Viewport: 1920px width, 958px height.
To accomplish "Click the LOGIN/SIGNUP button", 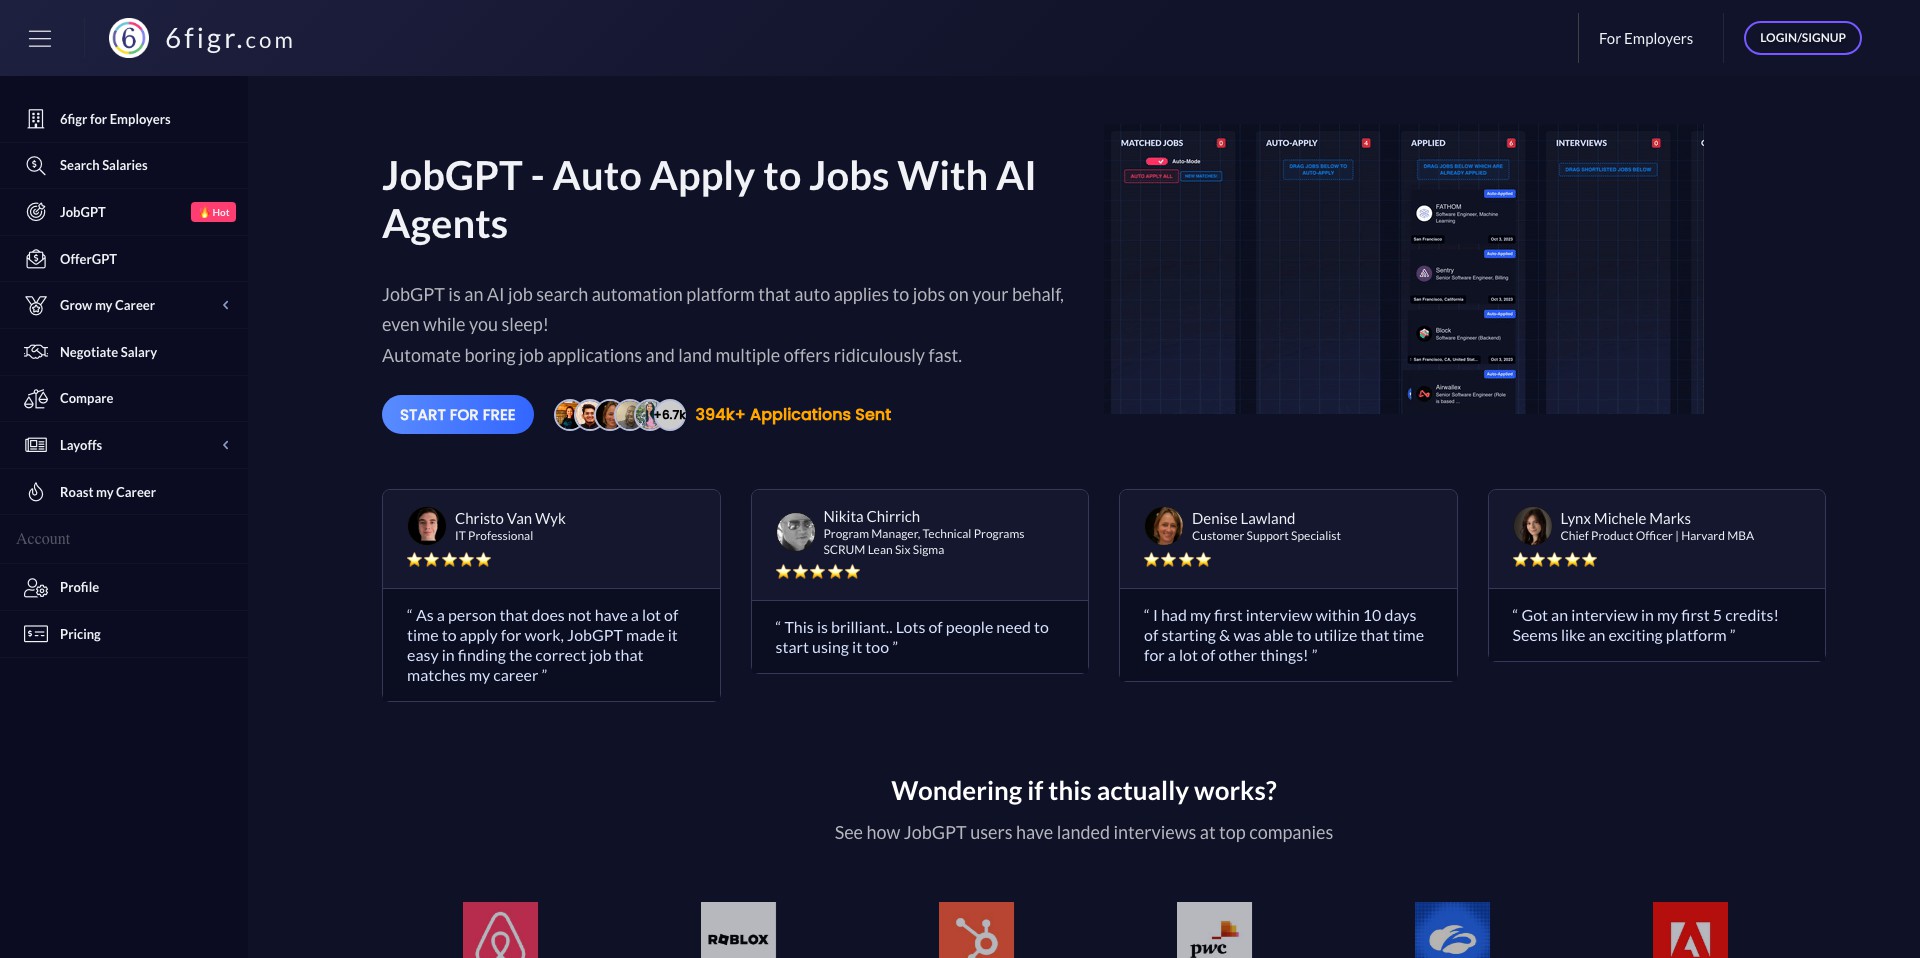I will click(x=1802, y=38).
